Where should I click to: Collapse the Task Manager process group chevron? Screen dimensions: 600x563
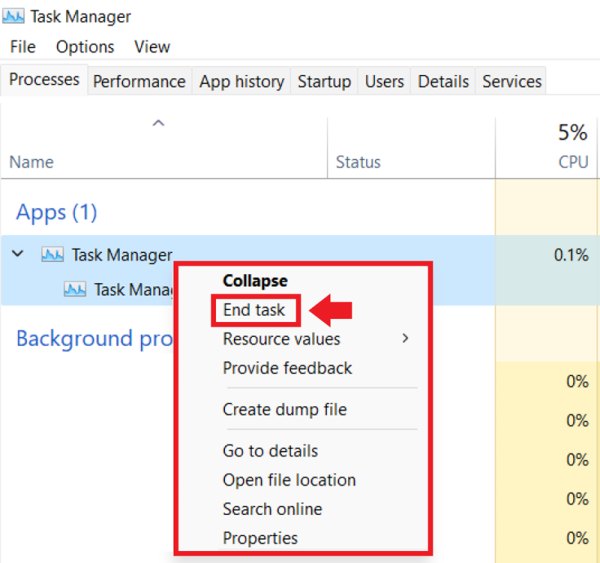pos(18,255)
